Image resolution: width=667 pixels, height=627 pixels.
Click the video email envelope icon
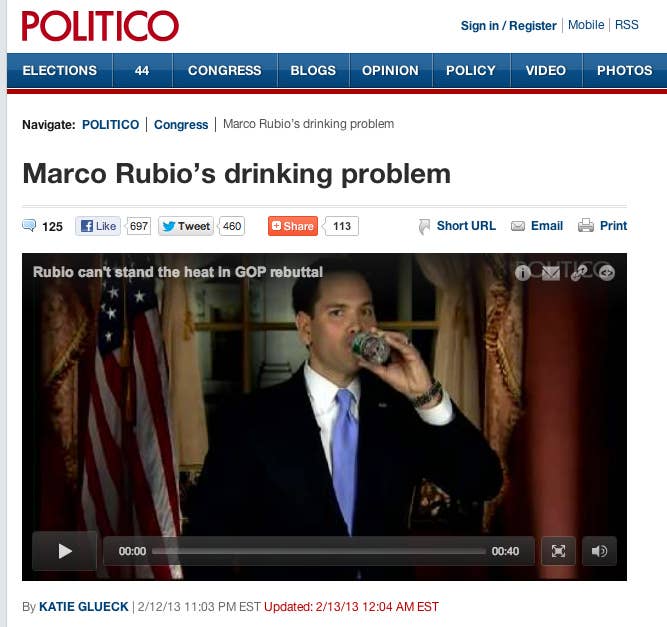click(551, 273)
